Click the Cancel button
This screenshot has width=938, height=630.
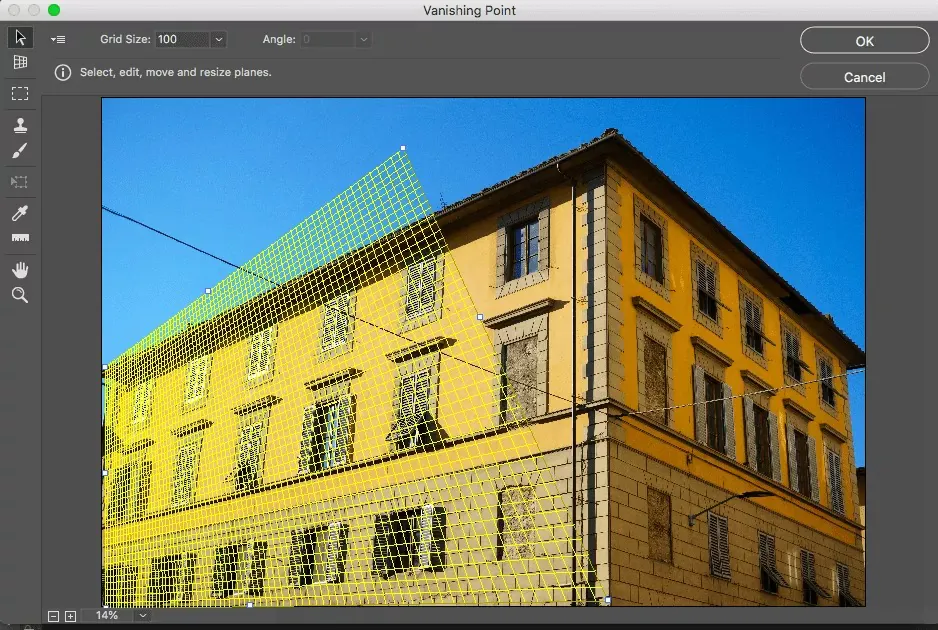point(864,77)
